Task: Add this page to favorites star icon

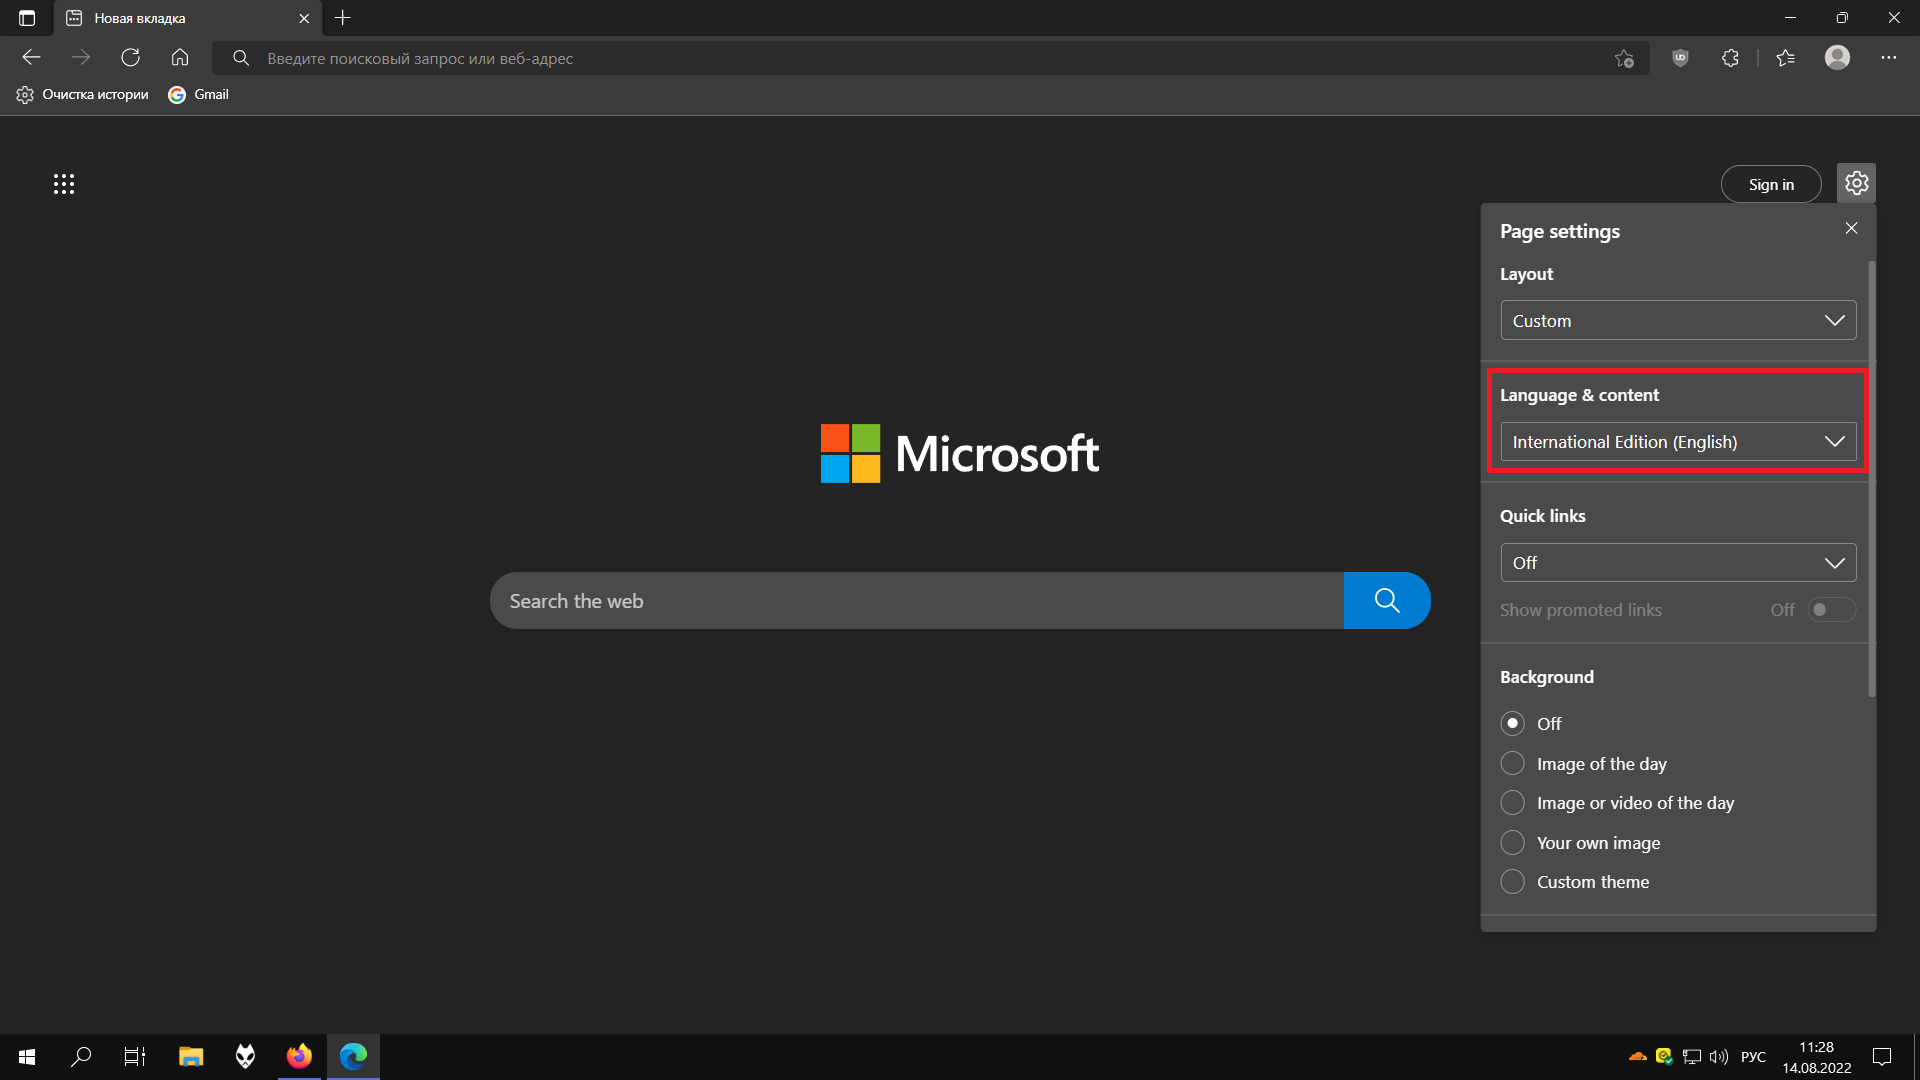Action: pos(1624,58)
